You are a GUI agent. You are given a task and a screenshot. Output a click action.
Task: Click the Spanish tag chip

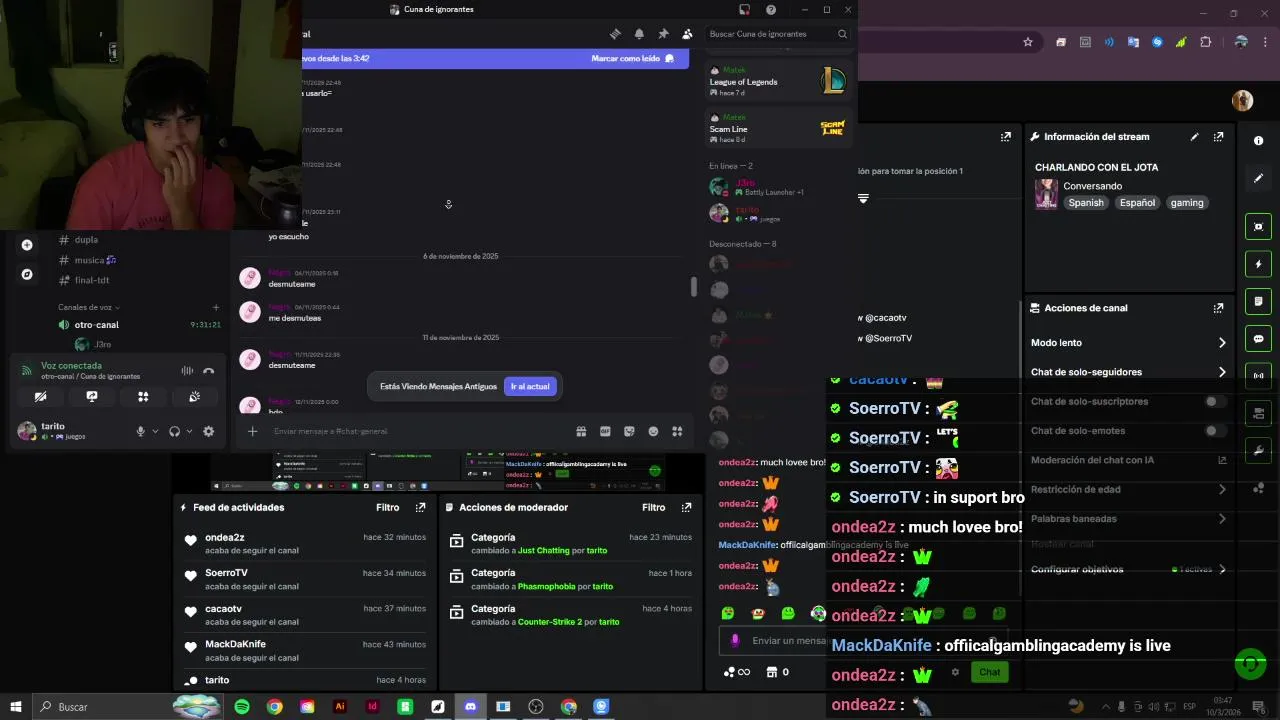coord(1086,203)
